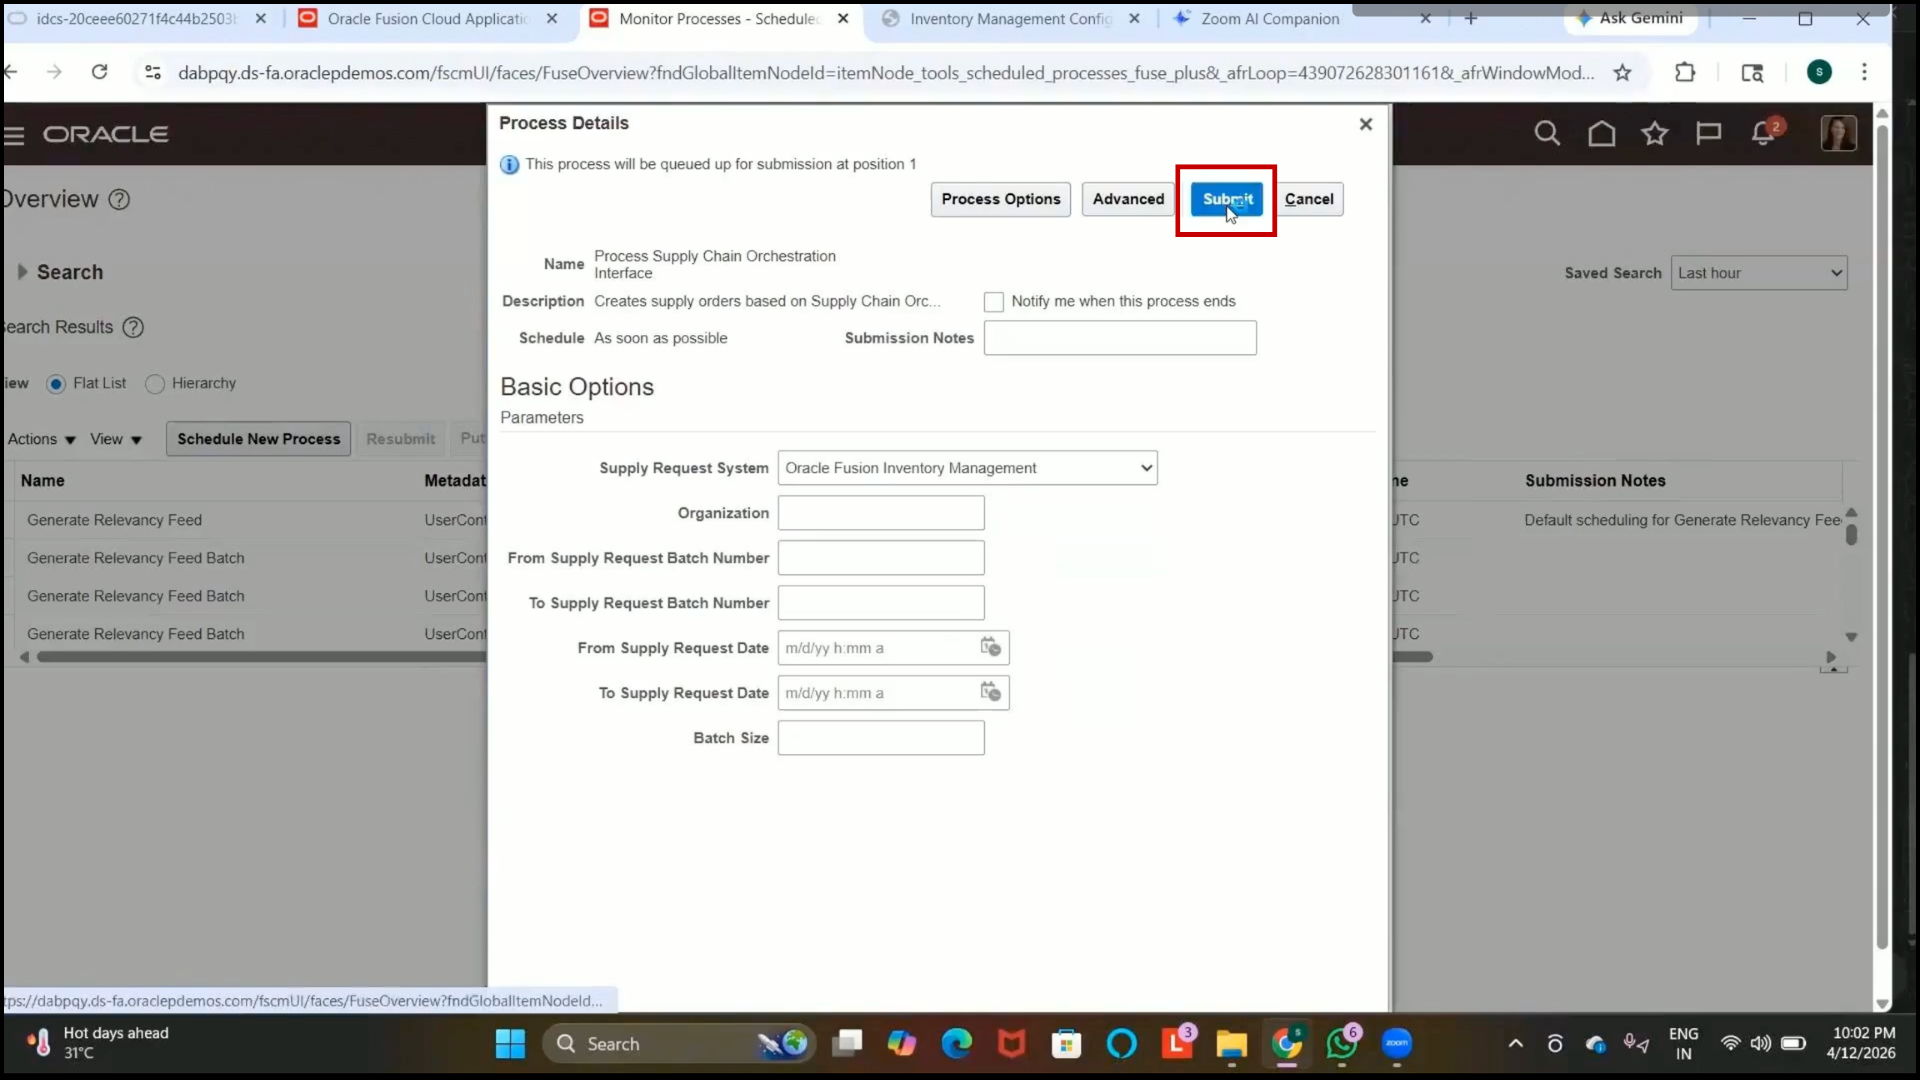The height and width of the screenshot is (1080, 1920).
Task: Open the Chrome three-dot menu
Action: tap(1864, 72)
